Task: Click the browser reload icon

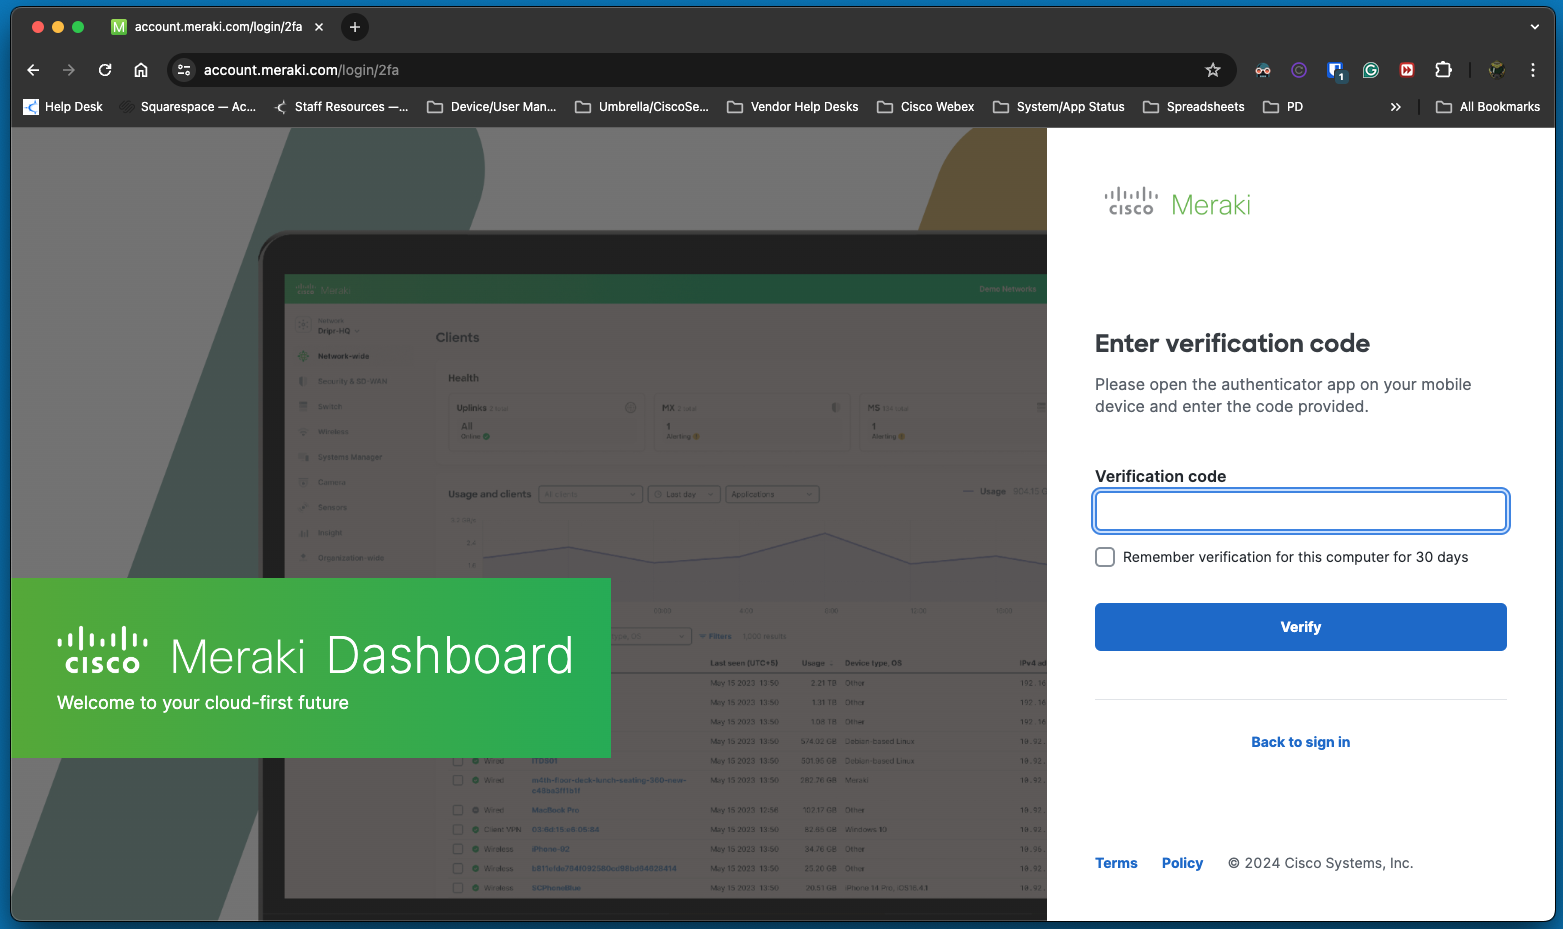Action: (x=105, y=70)
